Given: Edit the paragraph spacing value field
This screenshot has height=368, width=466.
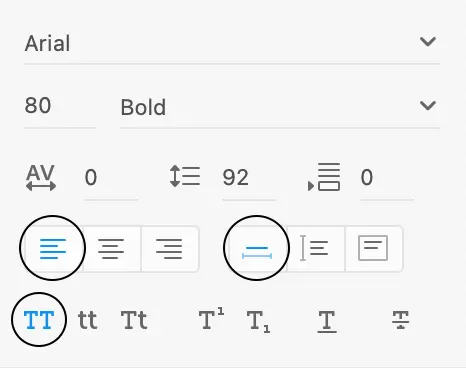Looking at the screenshot, I should tap(387, 178).
